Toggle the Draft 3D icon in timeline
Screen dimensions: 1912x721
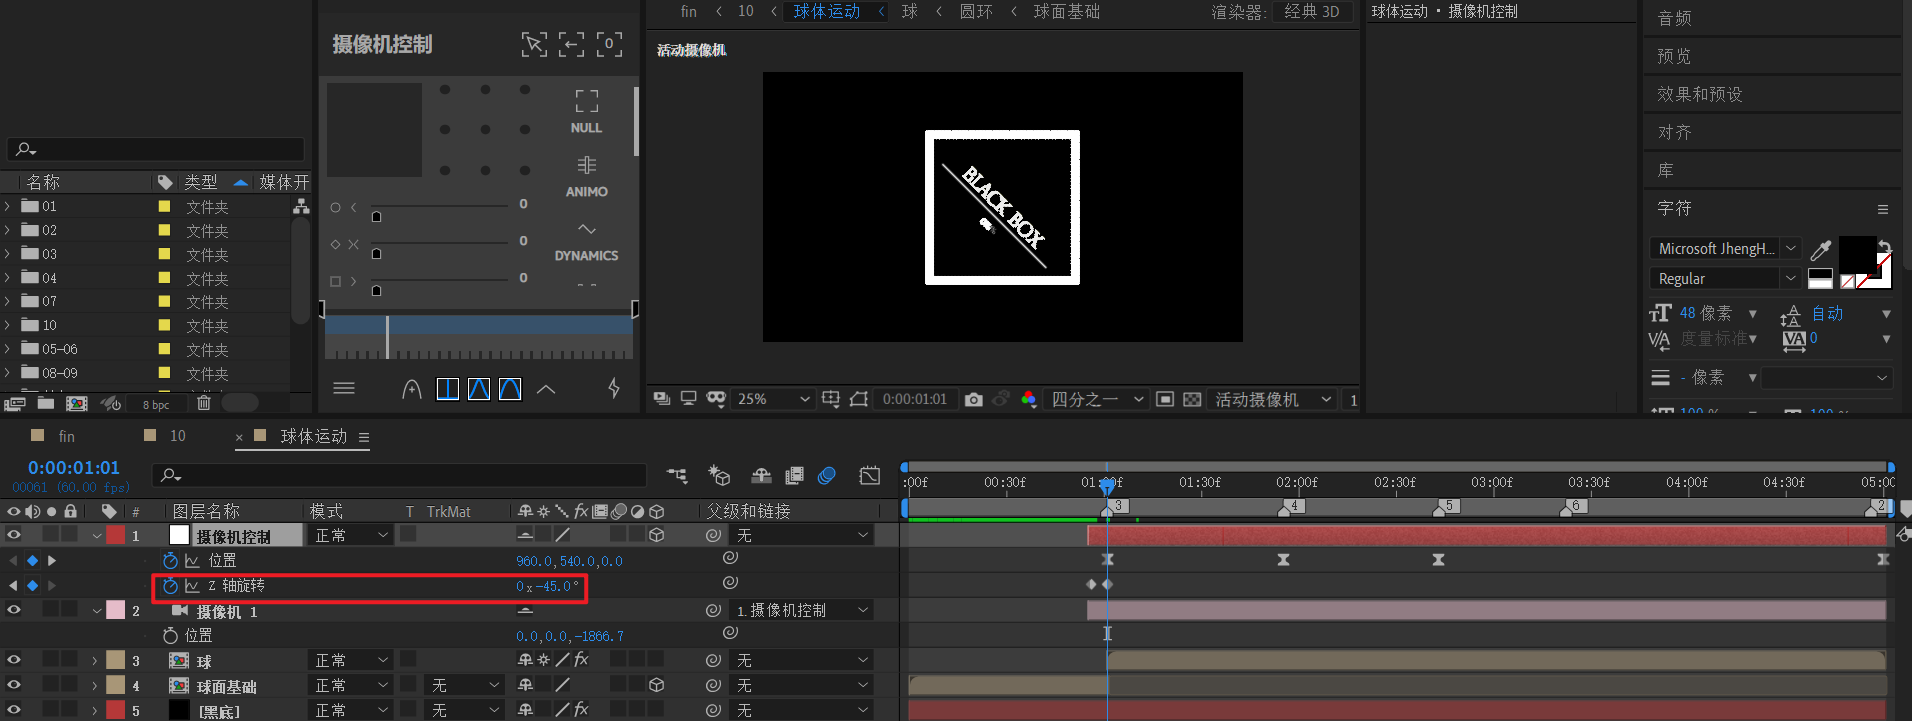click(x=719, y=475)
